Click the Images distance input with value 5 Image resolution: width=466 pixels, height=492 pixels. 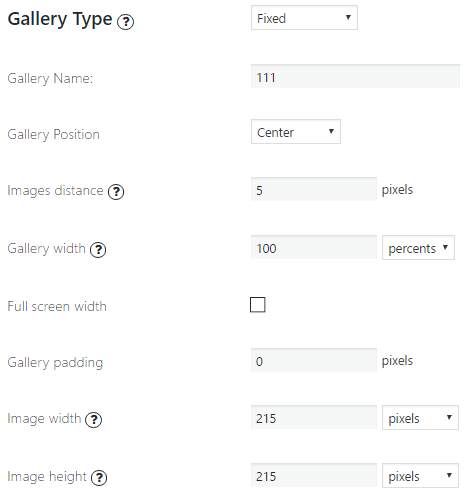314,189
